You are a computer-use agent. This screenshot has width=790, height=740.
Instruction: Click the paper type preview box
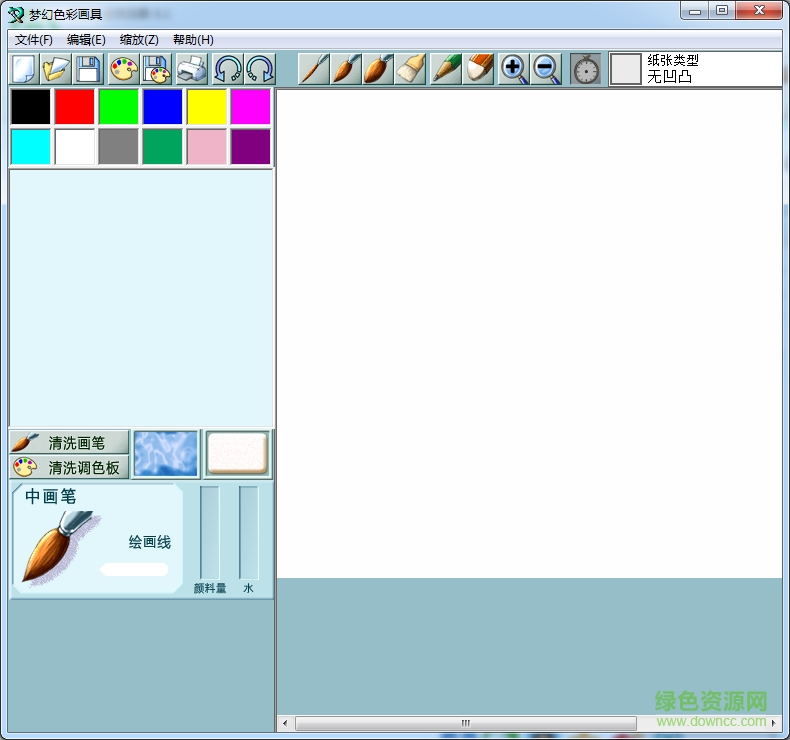pyautogui.click(x=626, y=69)
